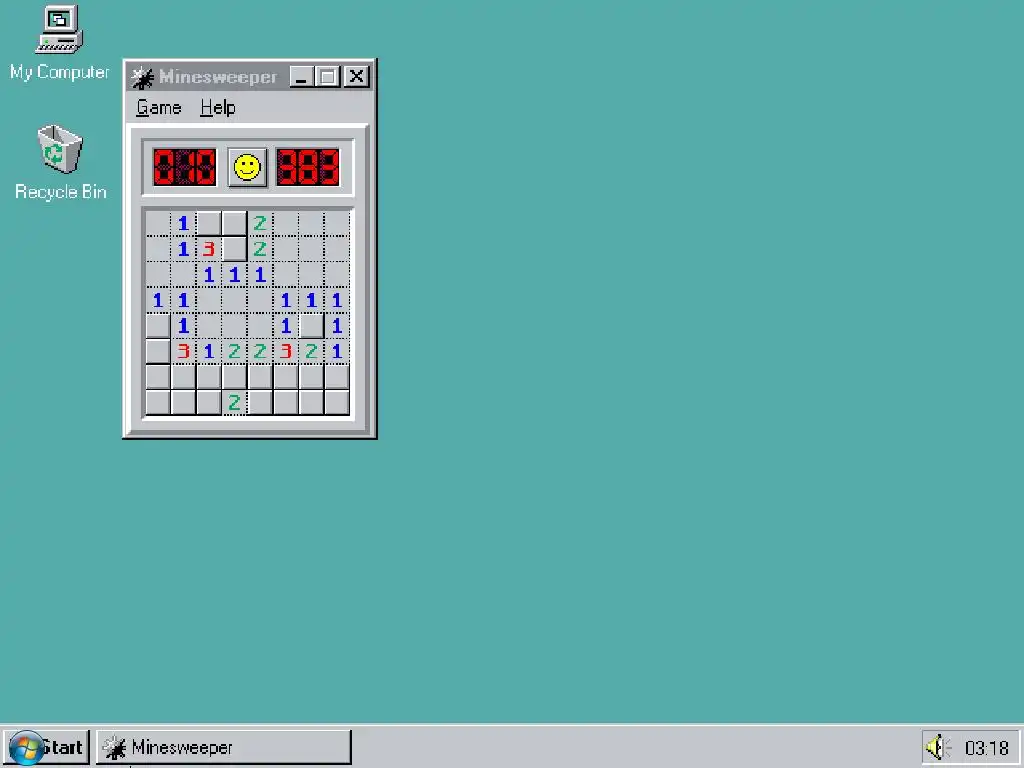Open the Start menu
Viewport: 1024px width, 768px height.
tap(47, 747)
